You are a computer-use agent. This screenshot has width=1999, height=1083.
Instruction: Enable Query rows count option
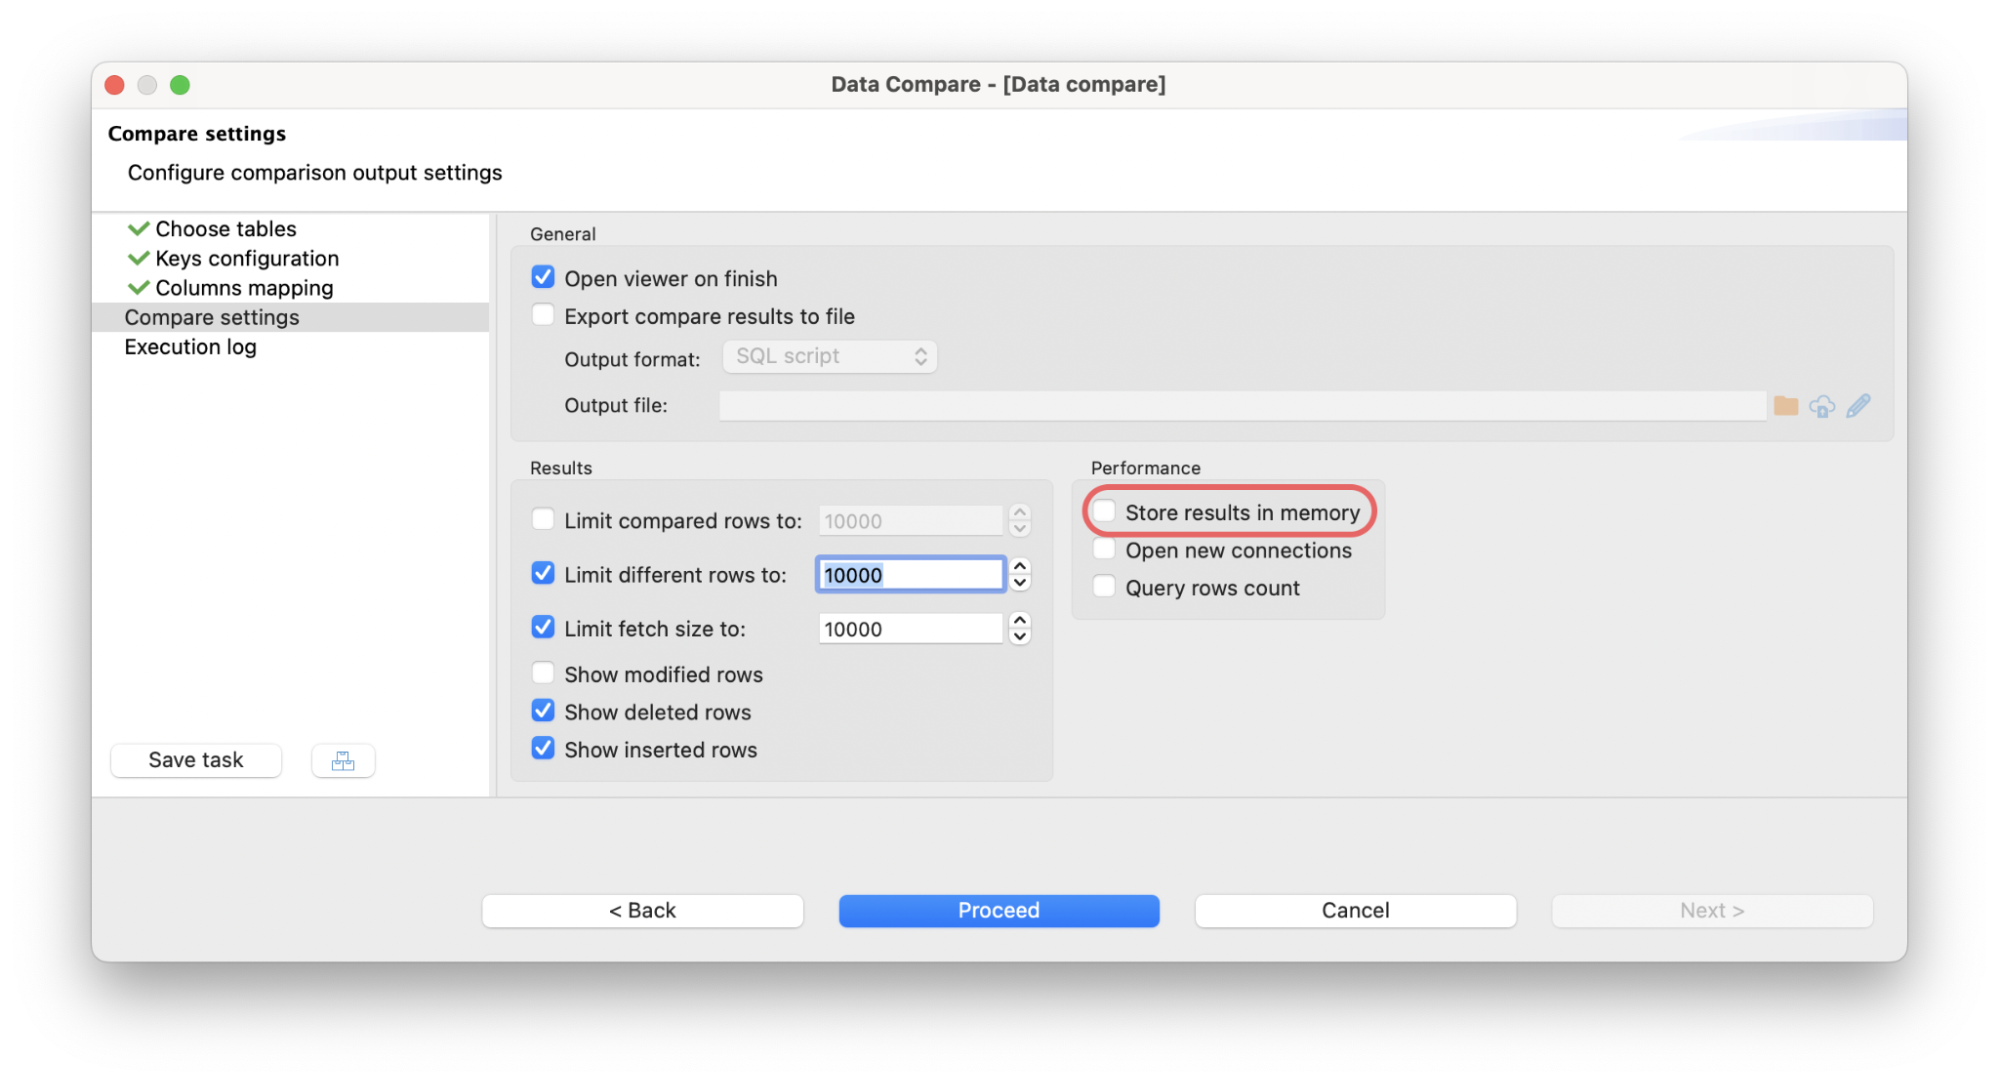point(1104,587)
